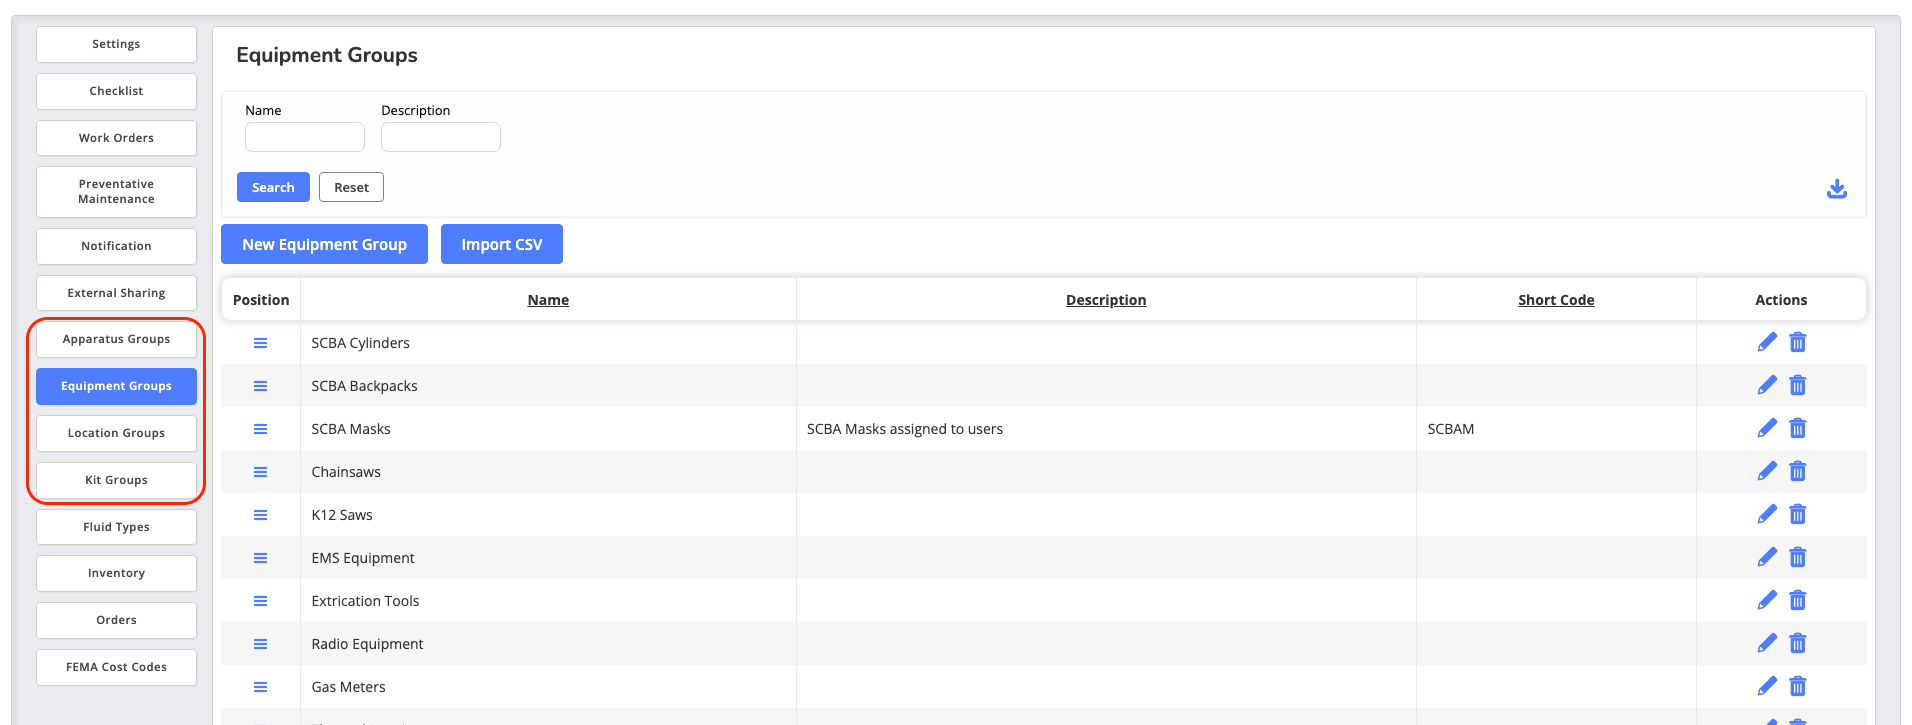
Task: Delete the SCBA Cylinders group
Action: (1798, 342)
